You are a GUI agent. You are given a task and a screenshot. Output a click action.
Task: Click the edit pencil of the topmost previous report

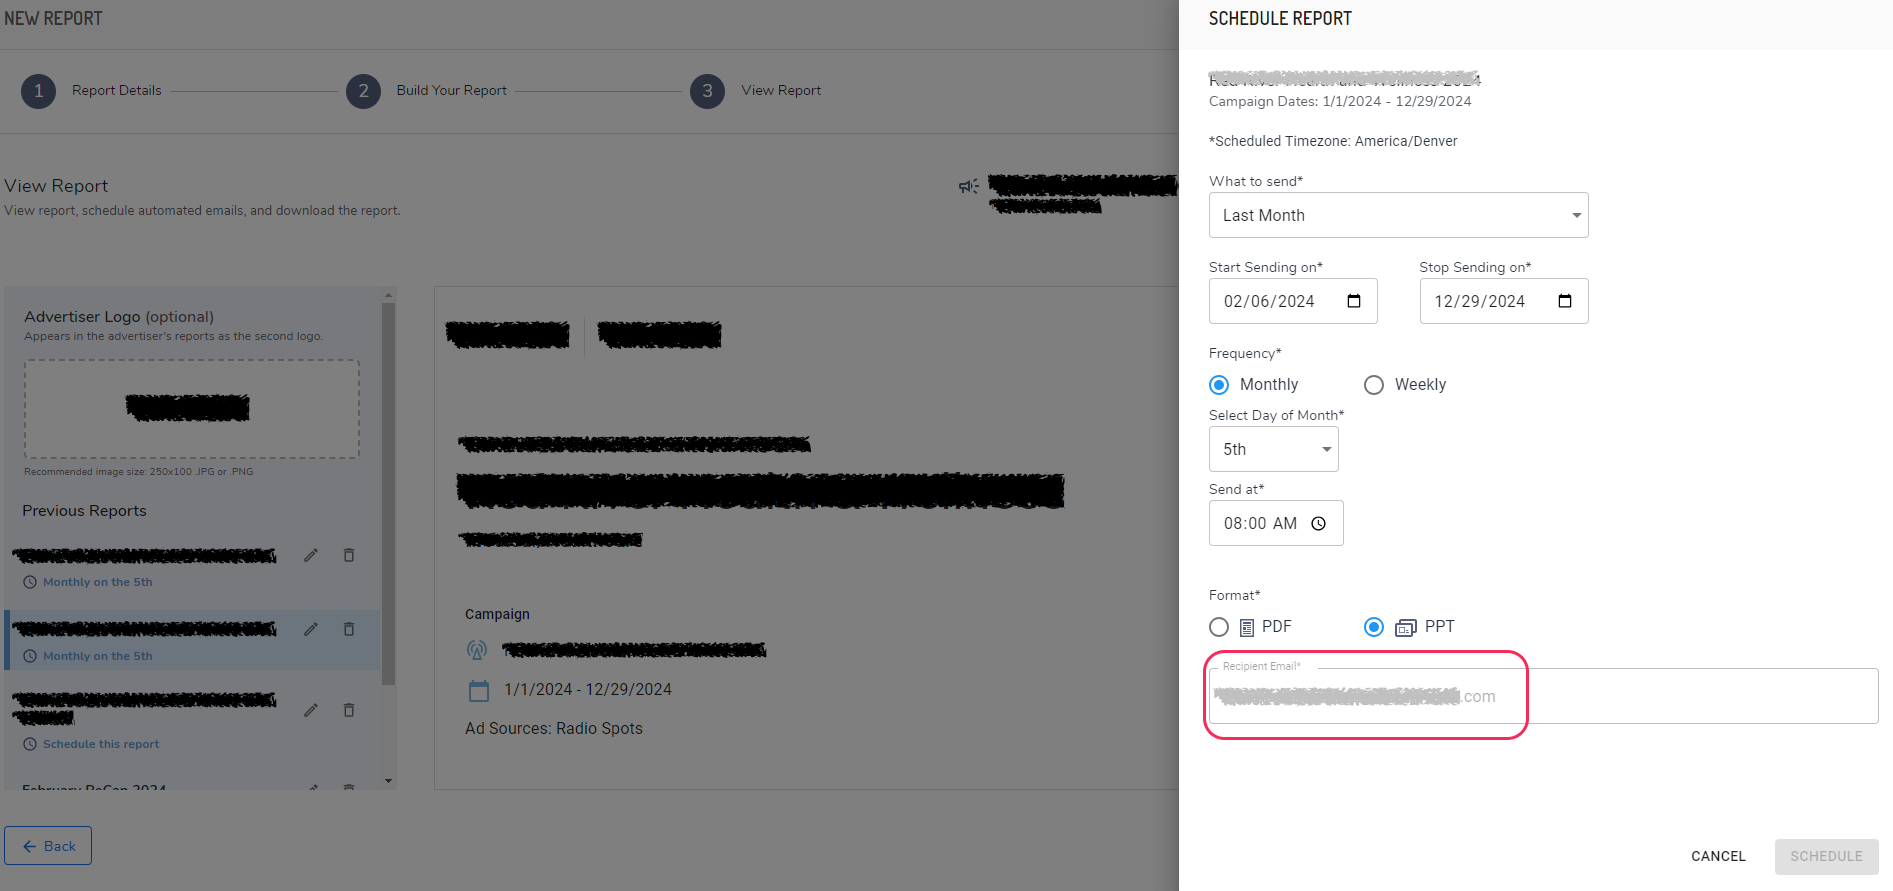click(x=311, y=555)
